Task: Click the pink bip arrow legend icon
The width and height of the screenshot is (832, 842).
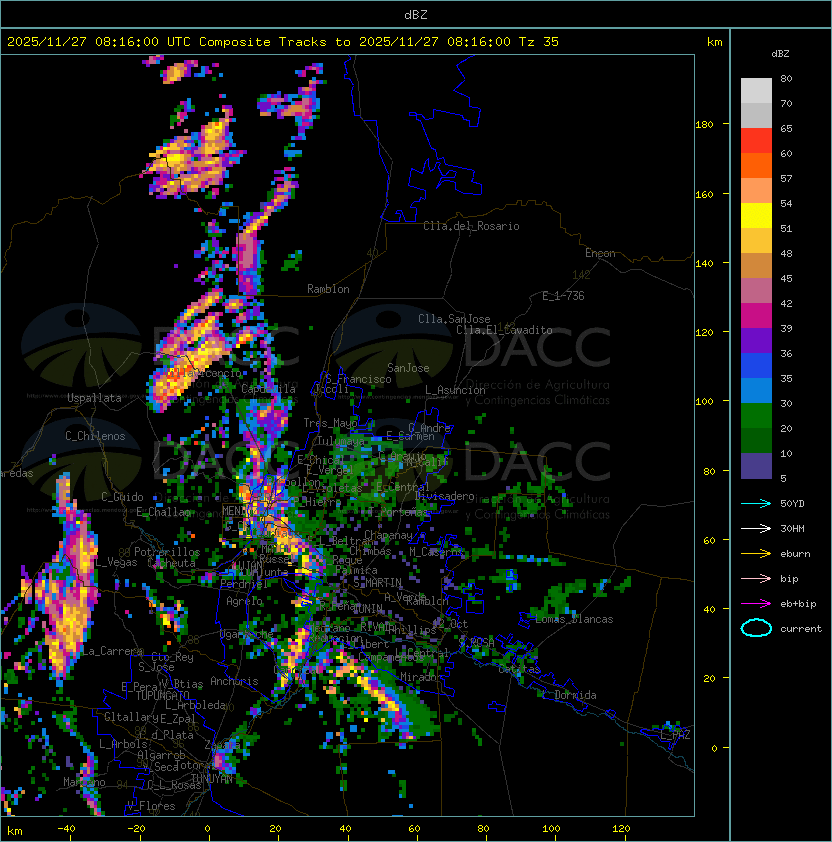Action: (756, 579)
